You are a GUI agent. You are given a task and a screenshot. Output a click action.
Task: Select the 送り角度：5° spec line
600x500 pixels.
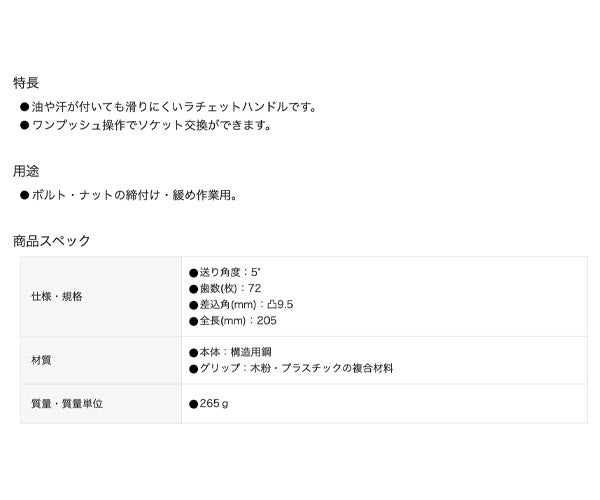tap(230, 272)
